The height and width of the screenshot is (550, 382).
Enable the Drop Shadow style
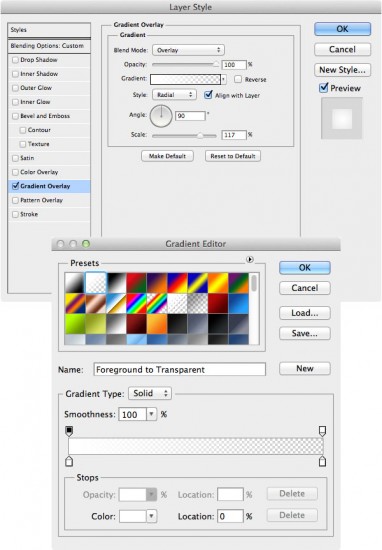point(15,60)
